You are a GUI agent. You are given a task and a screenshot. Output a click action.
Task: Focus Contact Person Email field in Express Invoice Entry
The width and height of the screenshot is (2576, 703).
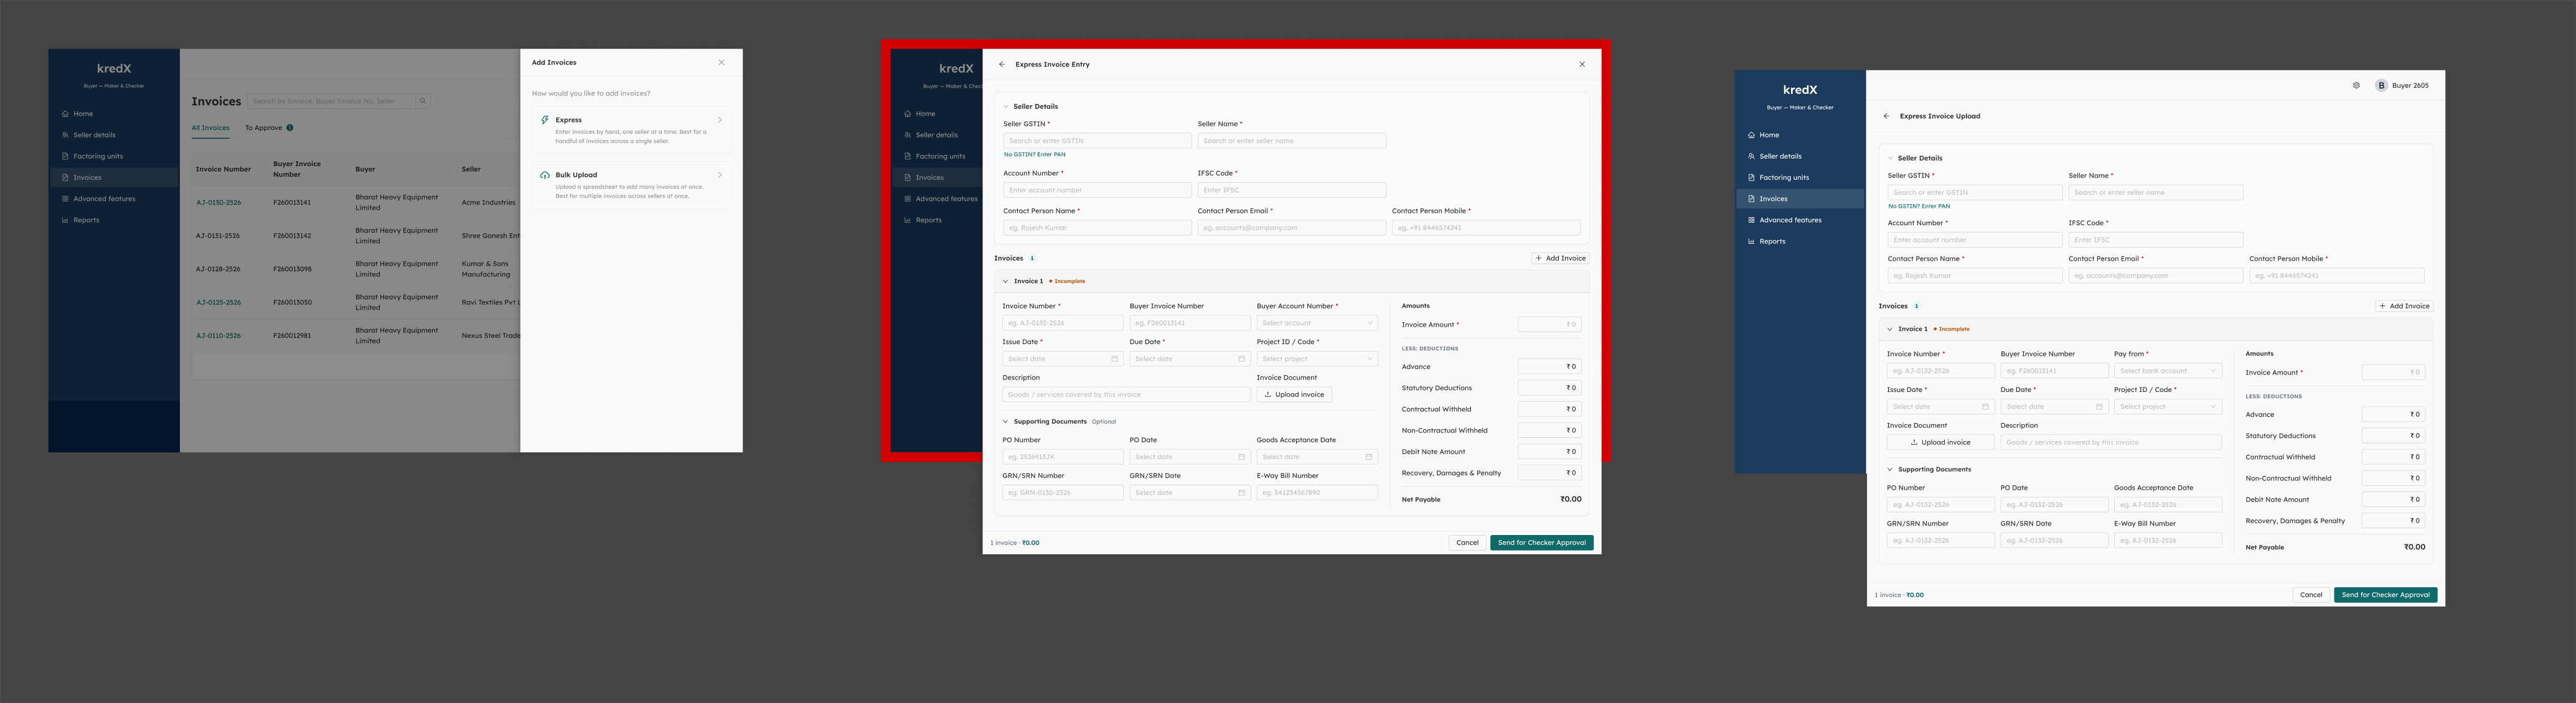pos(1291,228)
